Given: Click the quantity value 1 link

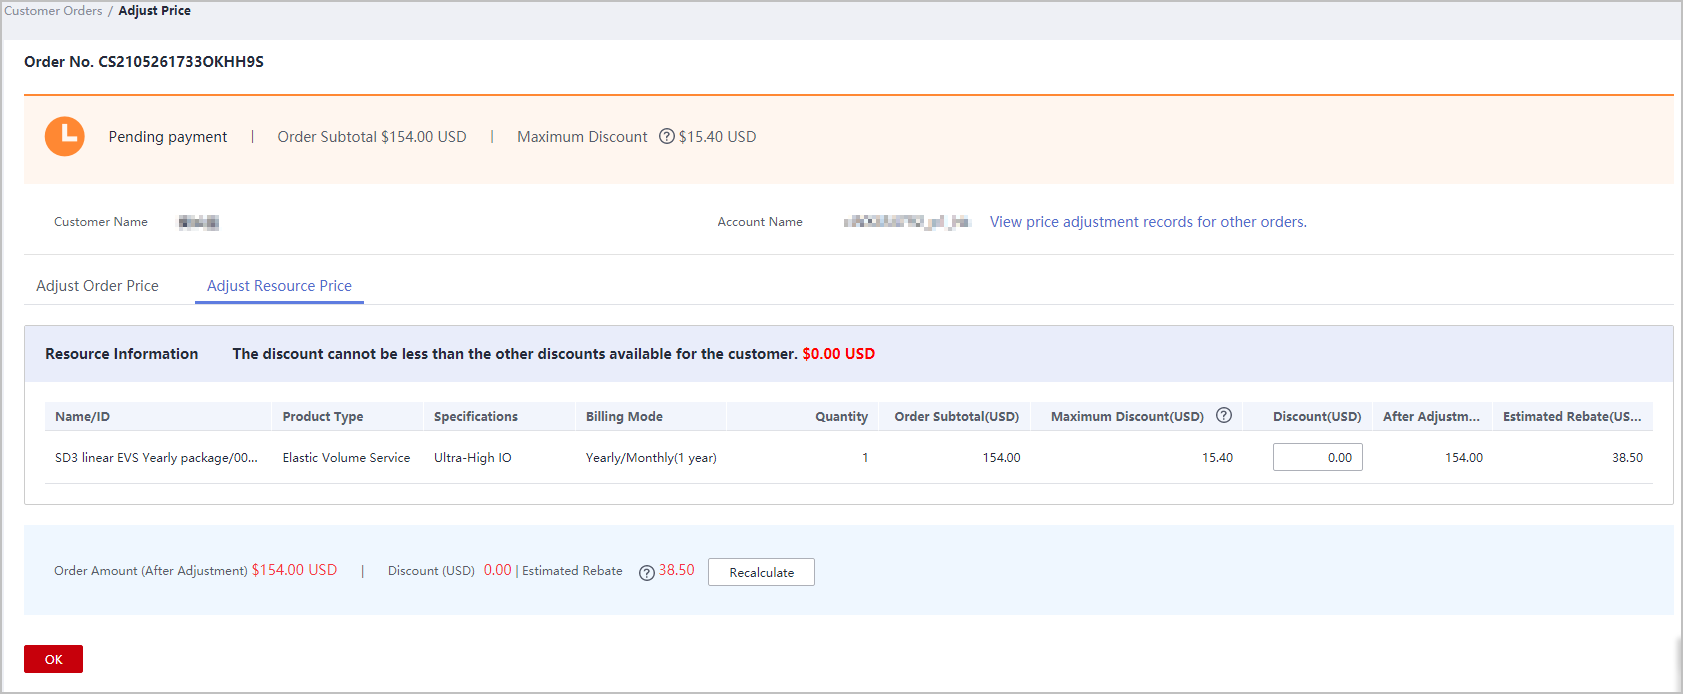Looking at the screenshot, I should 865,457.
